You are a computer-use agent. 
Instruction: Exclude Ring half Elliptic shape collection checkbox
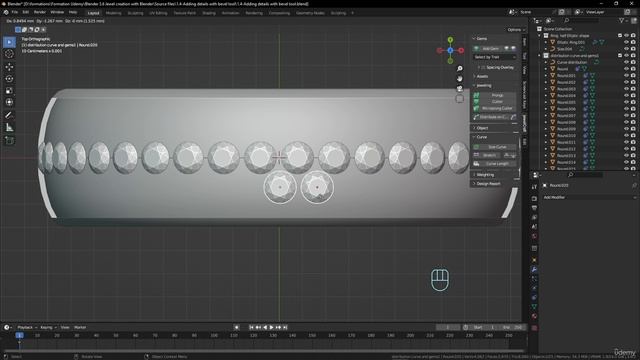click(x=620, y=36)
